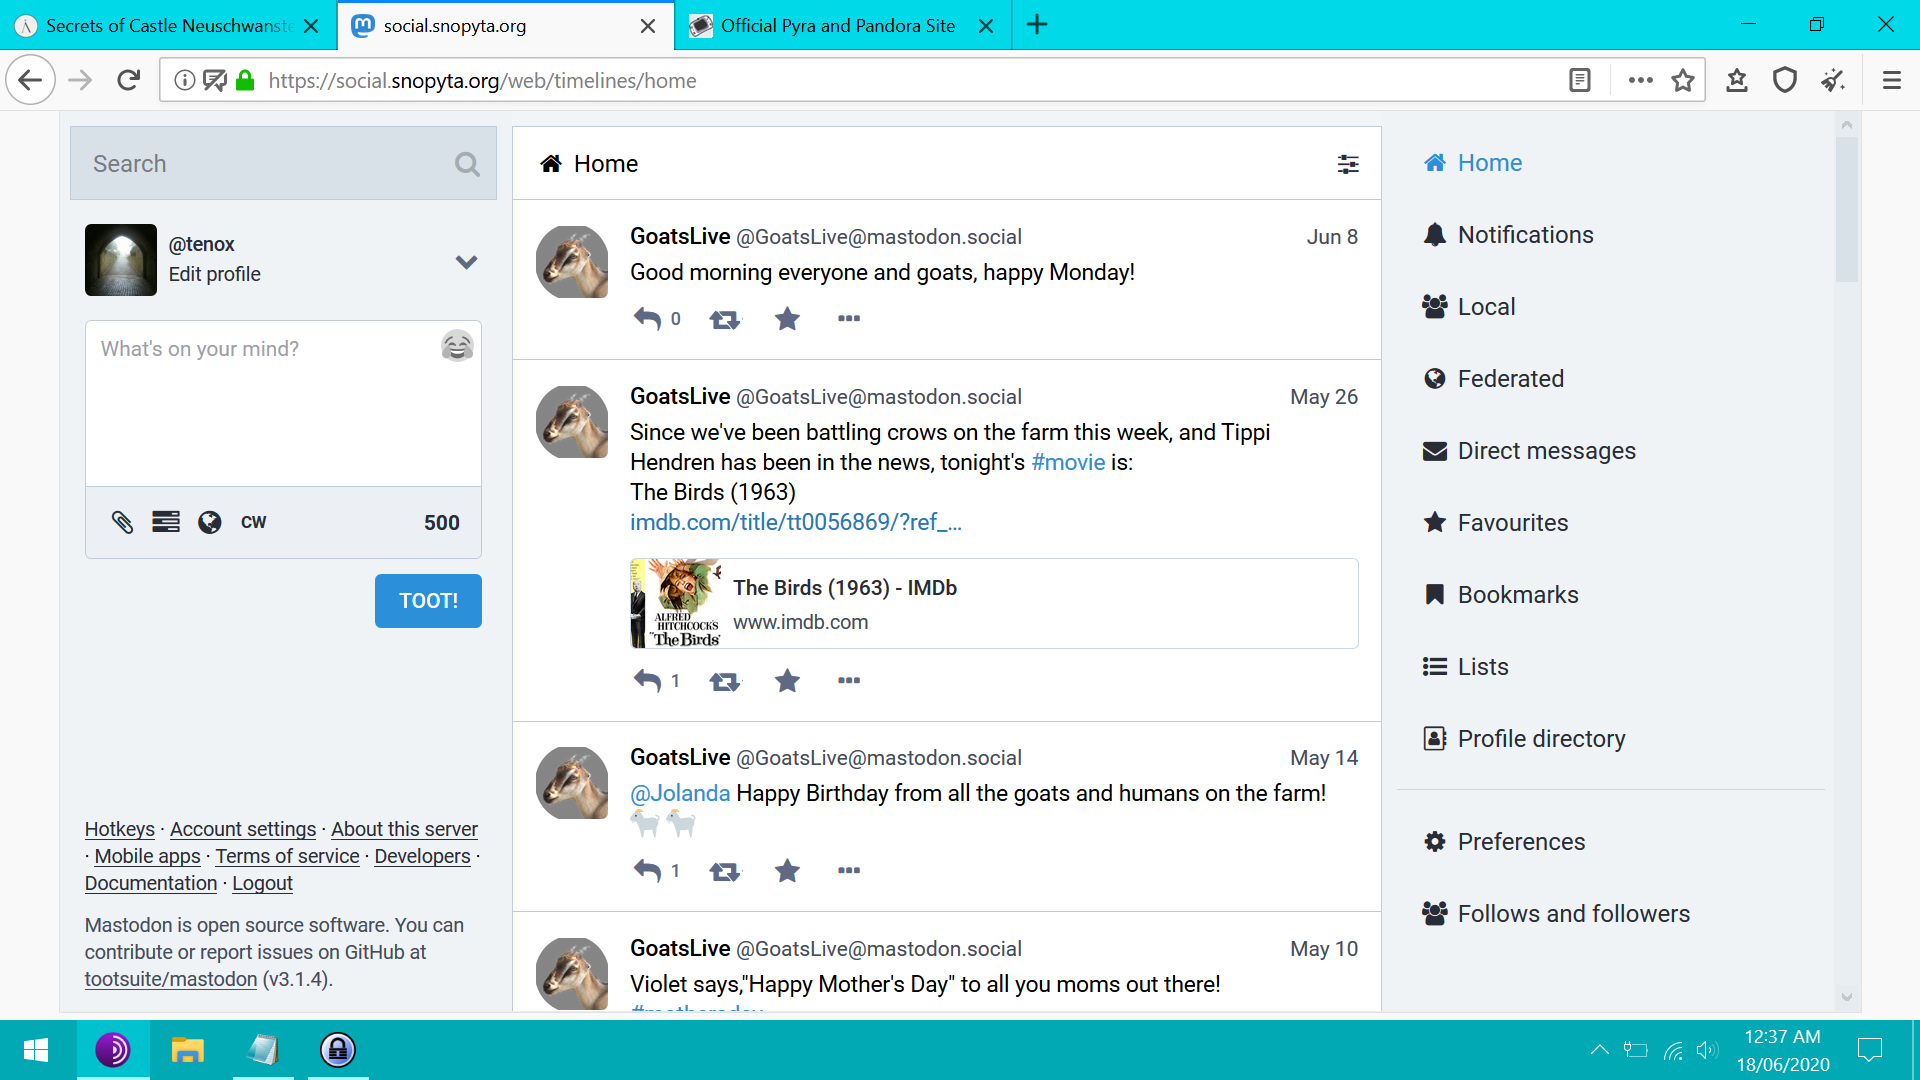The image size is (1920, 1080).
Task: Reply to the Good morning goats post
Action: [x=647, y=319]
